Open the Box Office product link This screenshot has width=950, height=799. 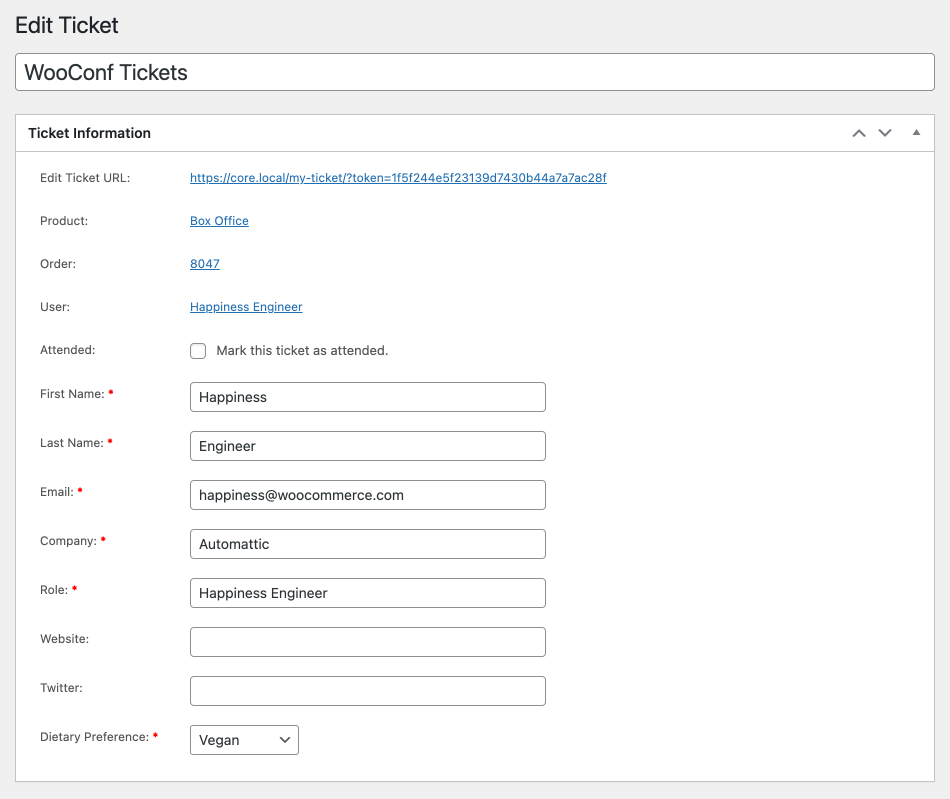pos(219,221)
